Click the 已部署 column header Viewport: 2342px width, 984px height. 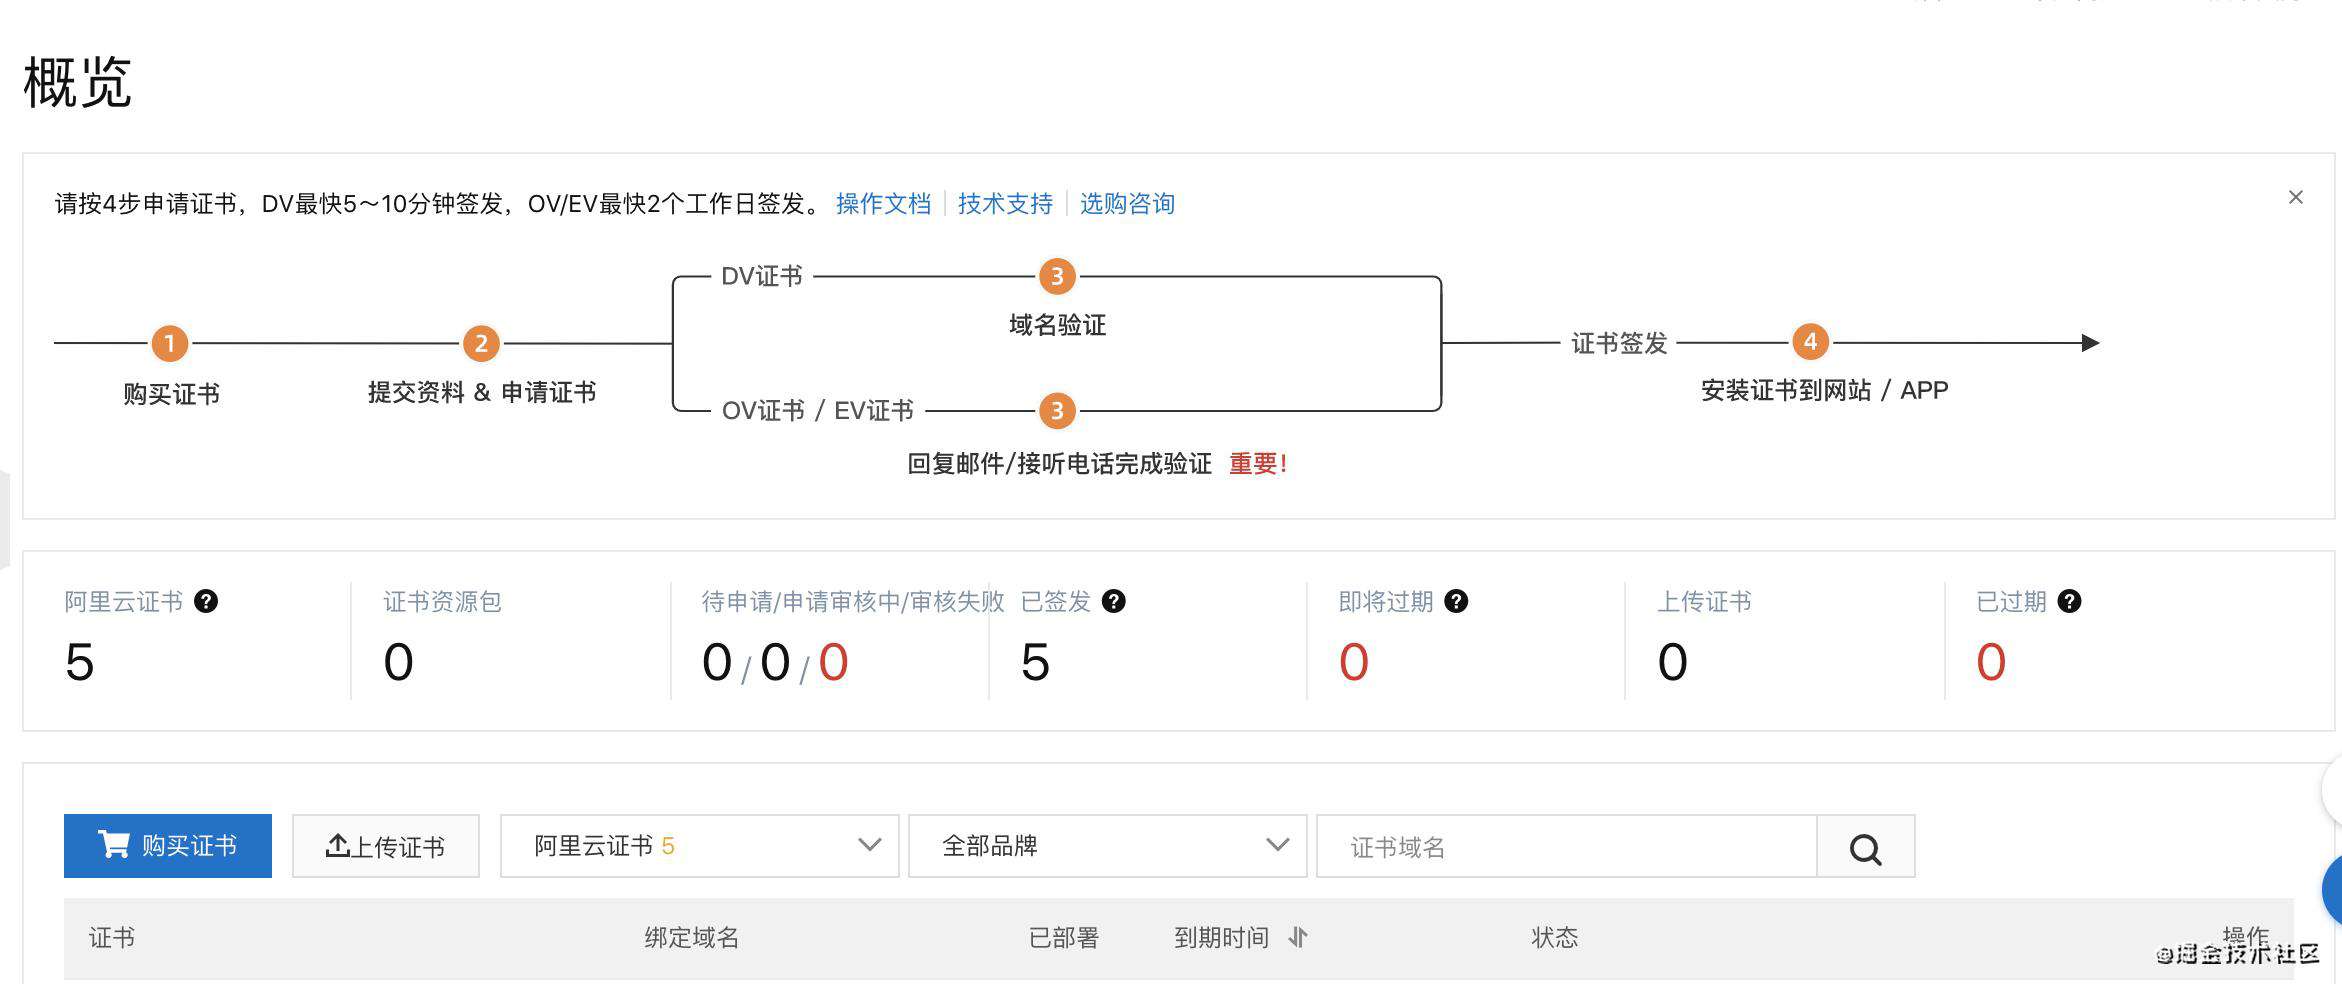(1064, 937)
